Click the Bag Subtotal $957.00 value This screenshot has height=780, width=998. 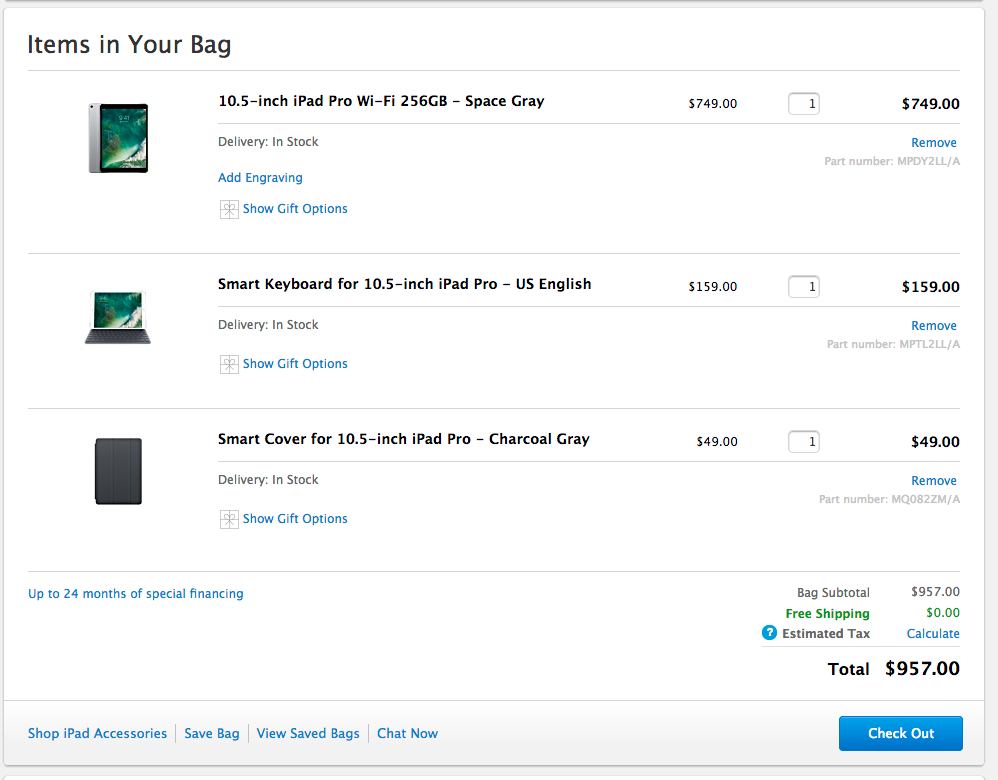pos(935,592)
